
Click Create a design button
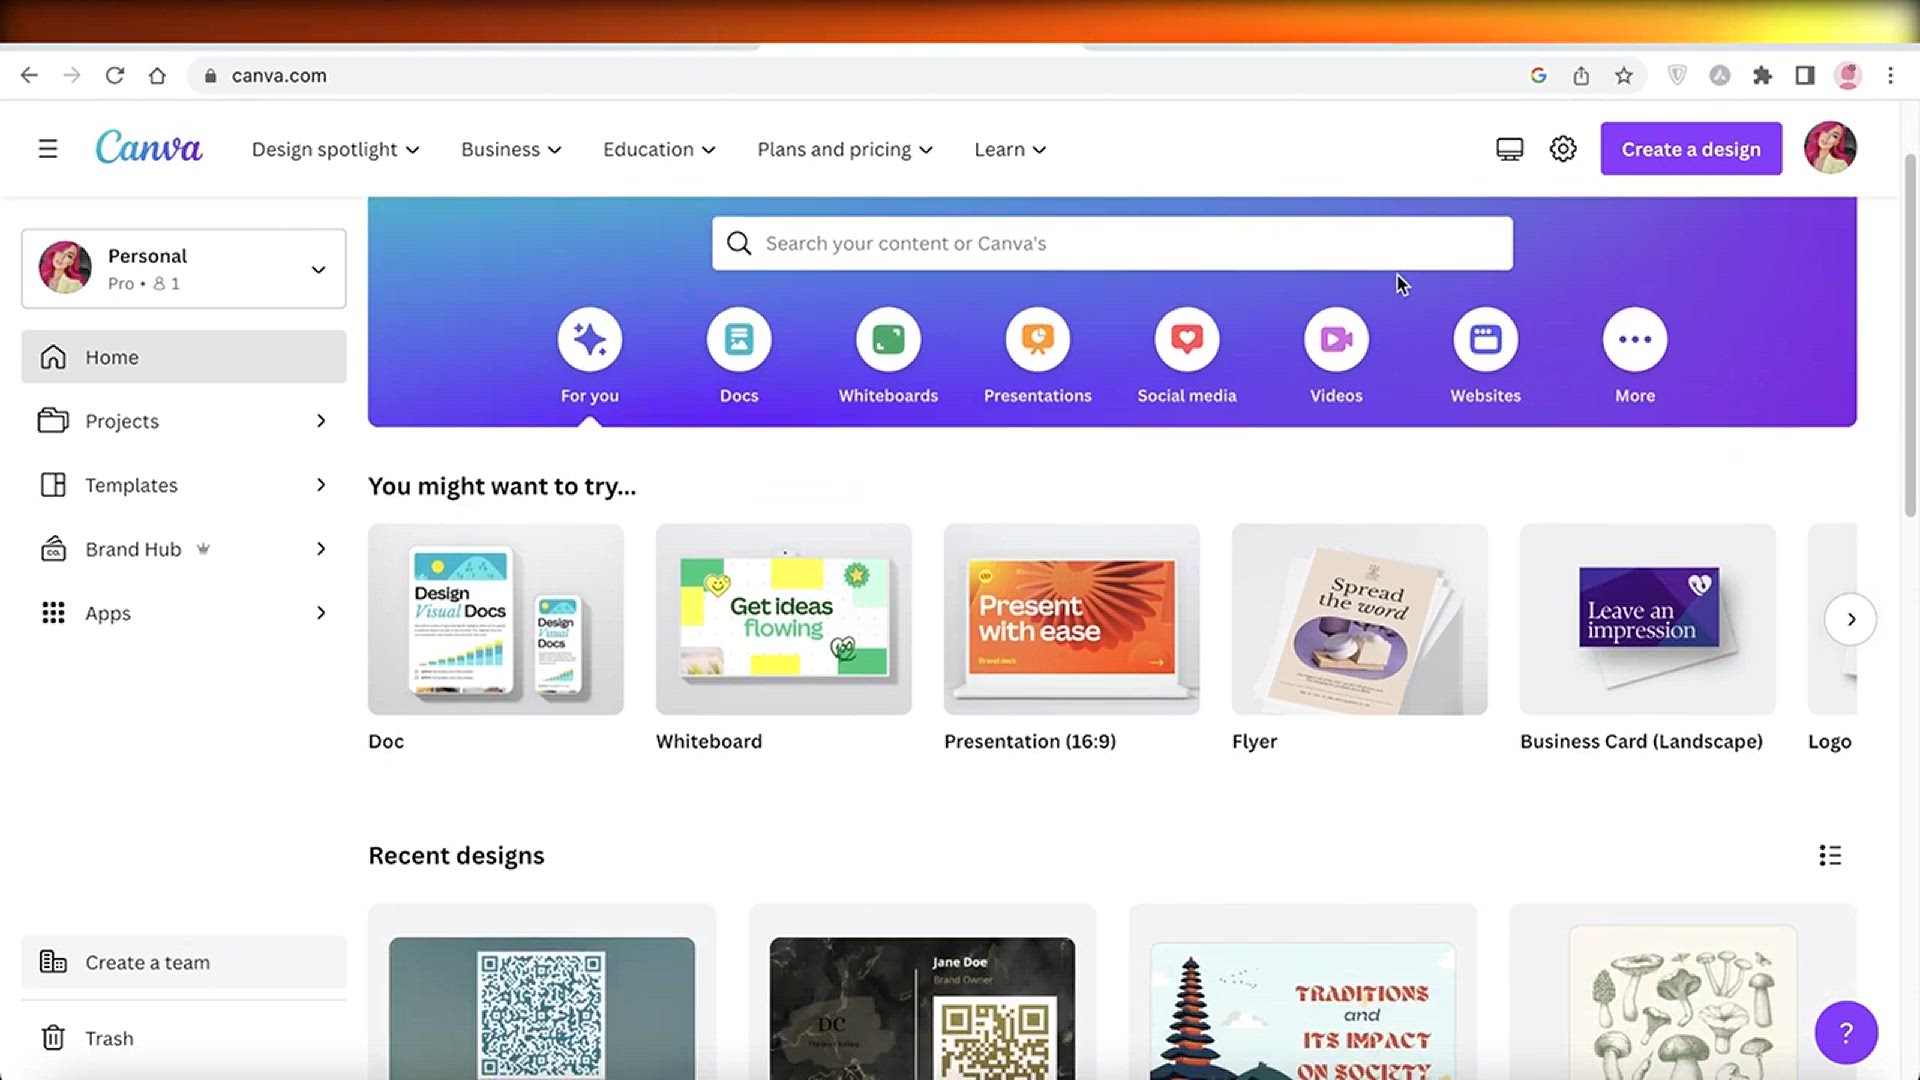click(x=1691, y=149)
